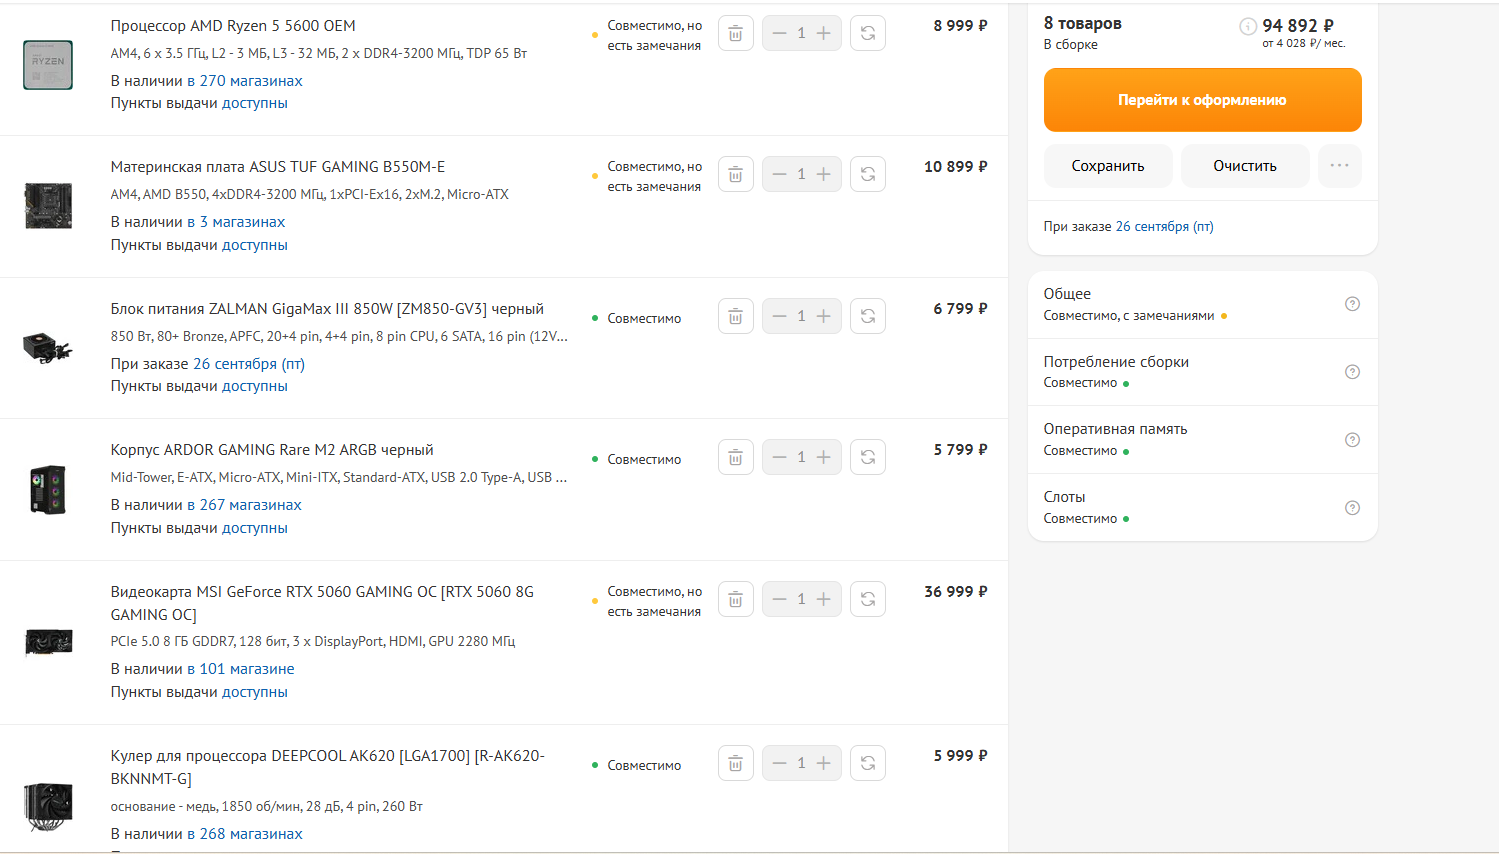This screenshot has height=854, width=1499.
Task: Decrease quantity of the DEEPCOOL AK620 cooler
Action: pyautogui.click(x=779, y=763)
